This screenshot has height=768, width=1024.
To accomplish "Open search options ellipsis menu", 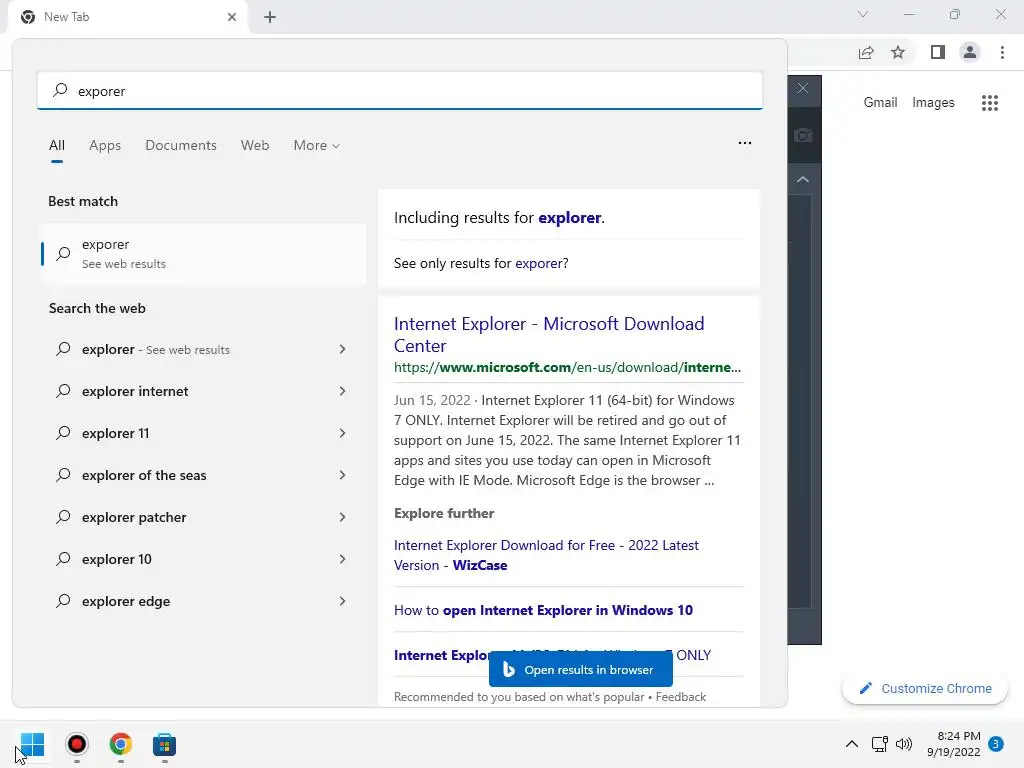I will point(744,143).
